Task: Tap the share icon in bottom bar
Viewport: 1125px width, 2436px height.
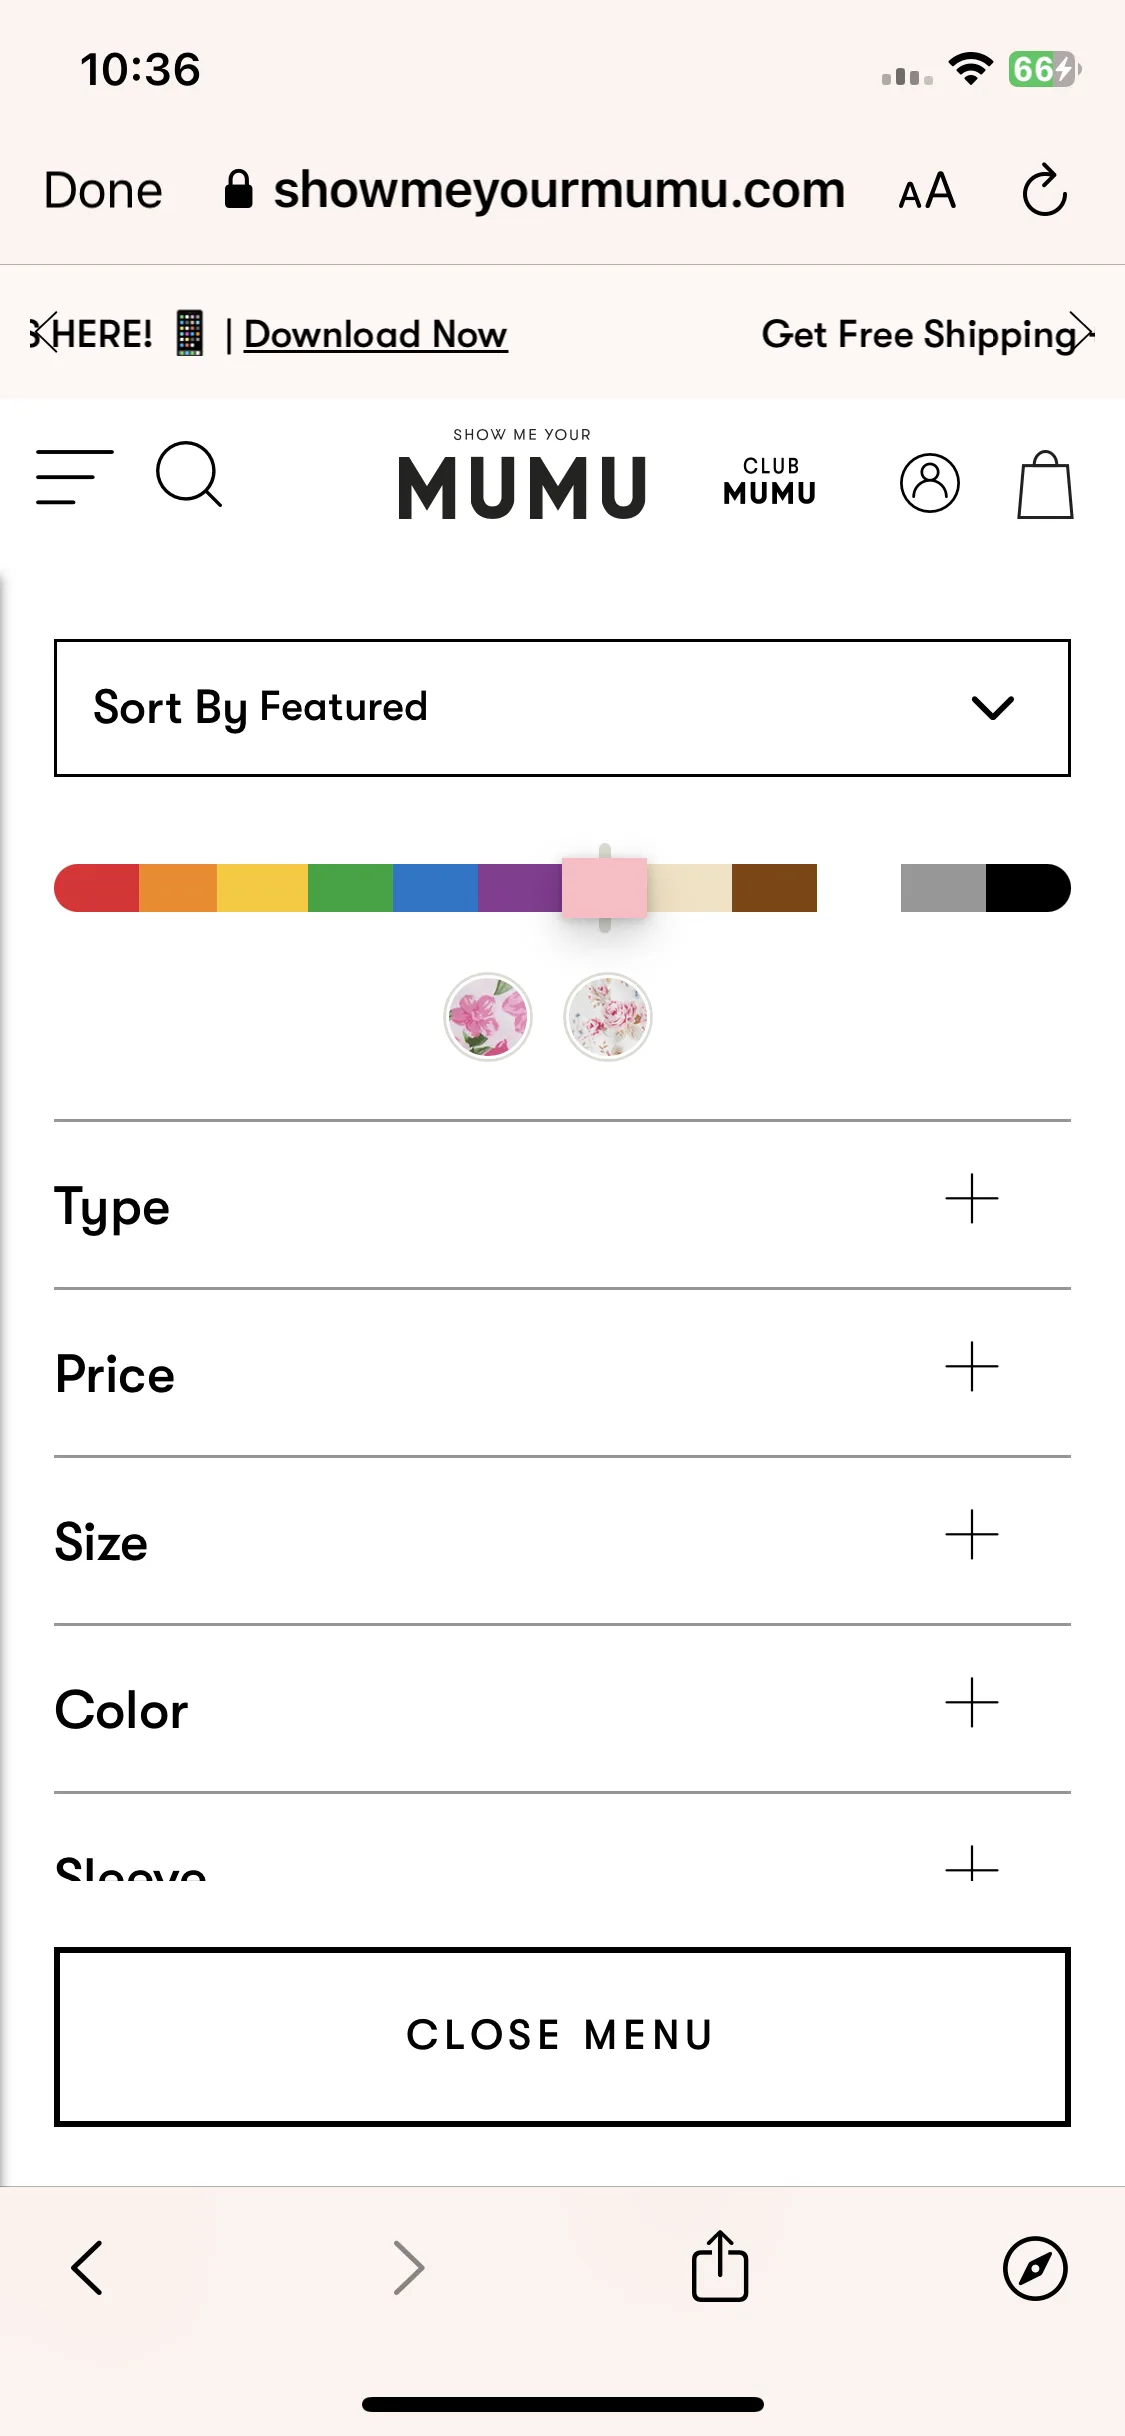Action: (x=720, y=2266)
